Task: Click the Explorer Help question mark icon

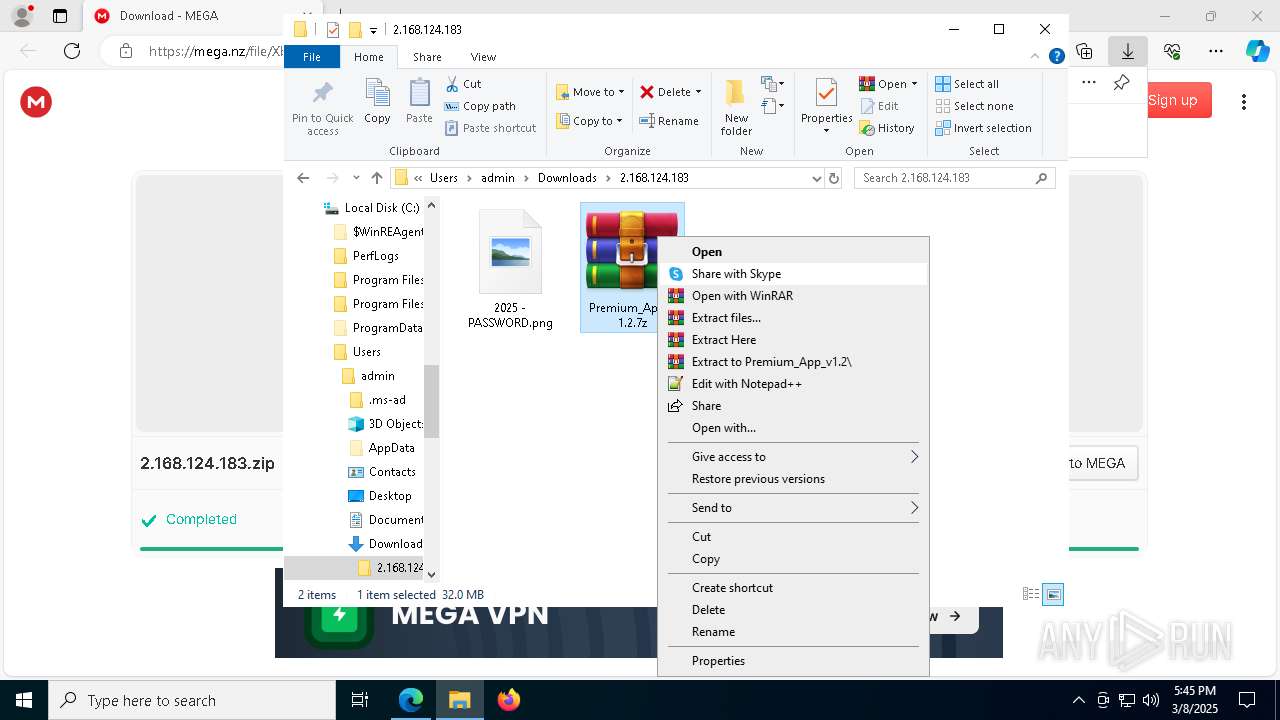Action: (1056, 57)
